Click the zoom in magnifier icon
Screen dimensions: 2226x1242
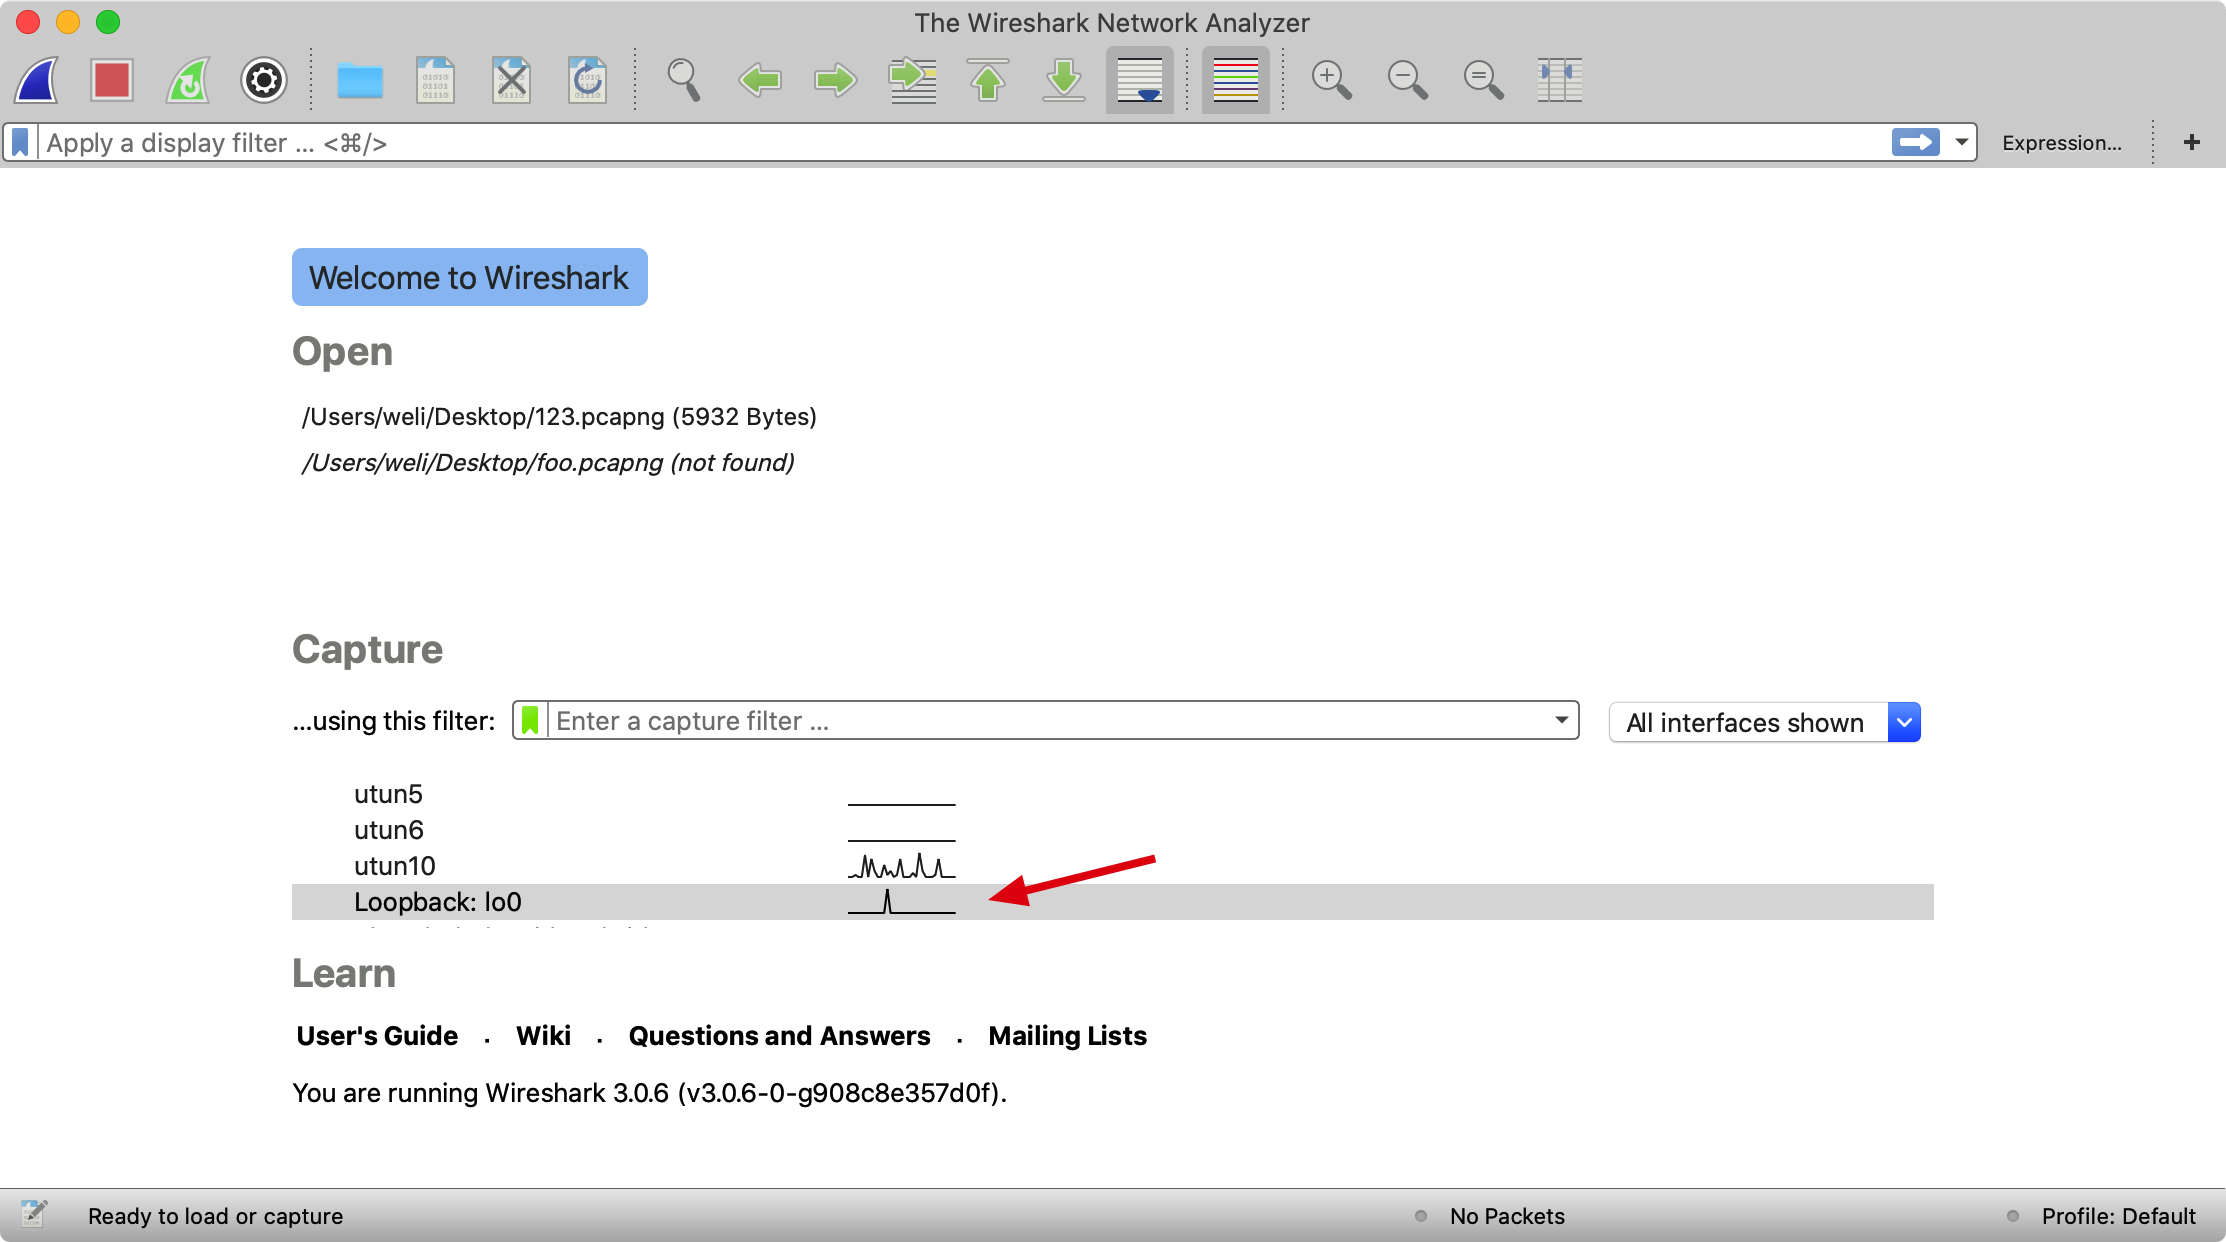click(1331, 80)
